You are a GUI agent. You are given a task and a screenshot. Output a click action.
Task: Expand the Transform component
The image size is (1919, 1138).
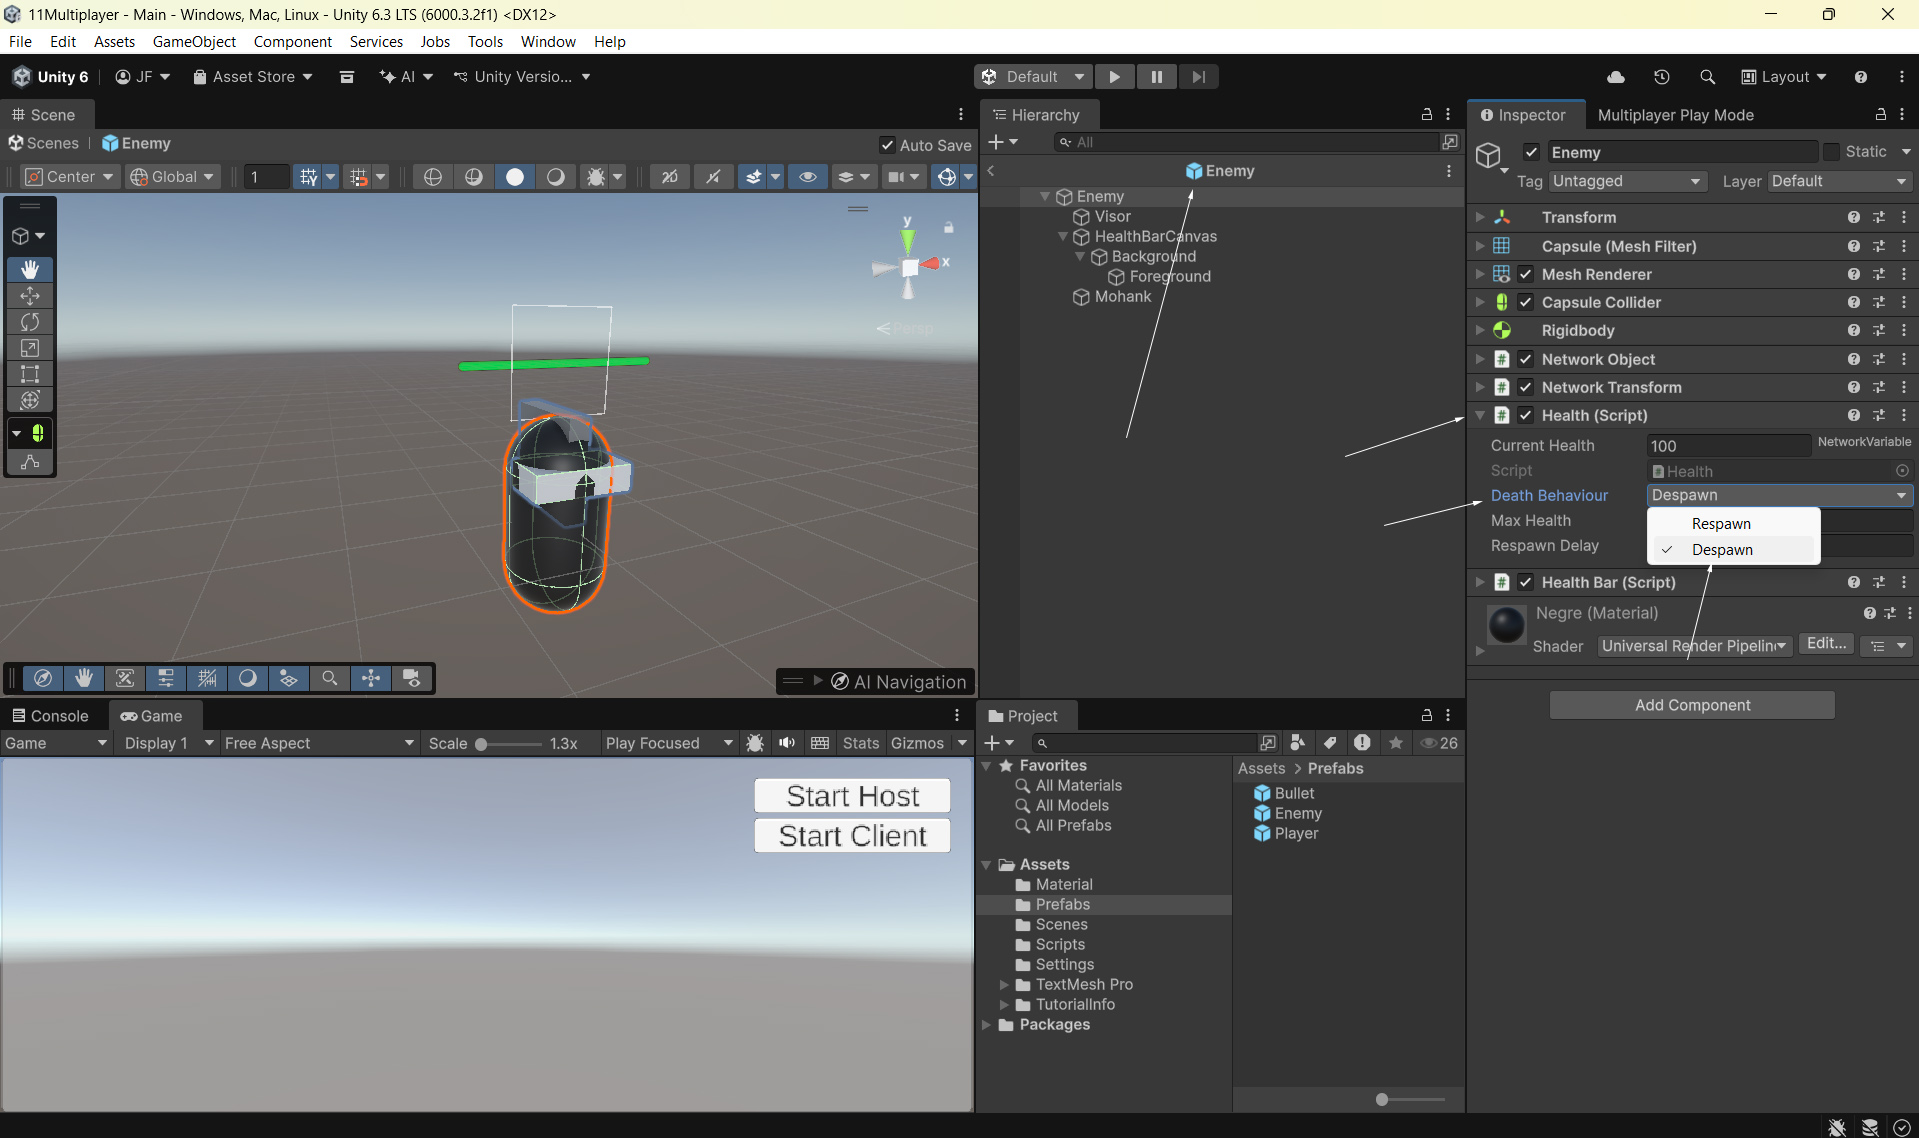coord(1480,217)
